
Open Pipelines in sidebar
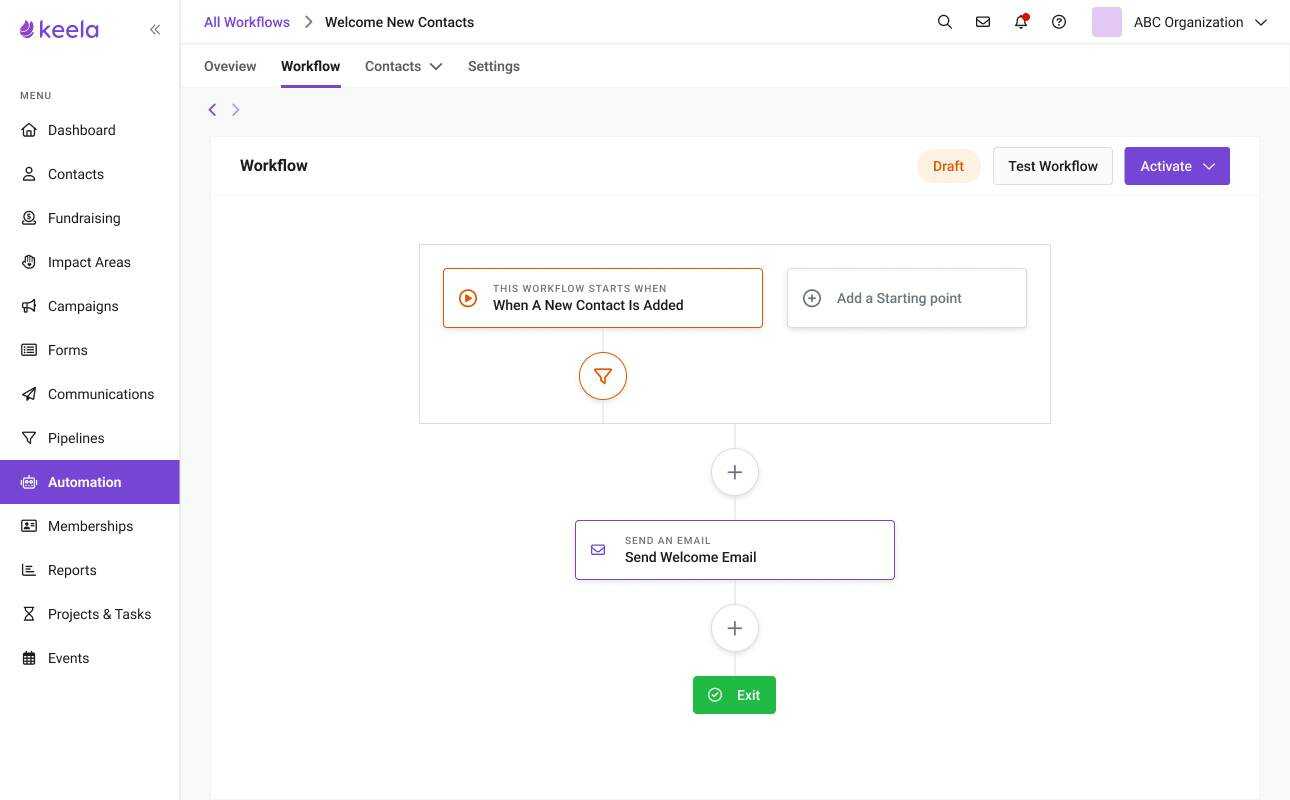(x=90, y=438)
